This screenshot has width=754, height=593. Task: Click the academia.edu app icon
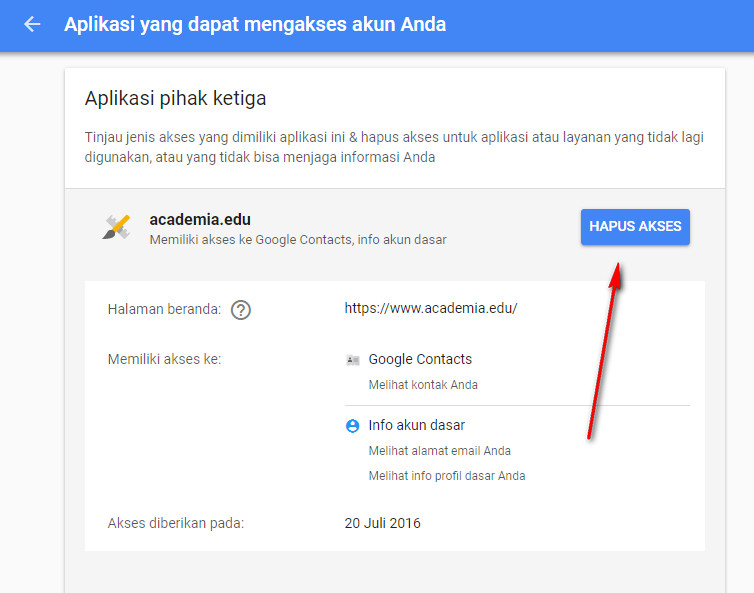[x=116, y=227]
